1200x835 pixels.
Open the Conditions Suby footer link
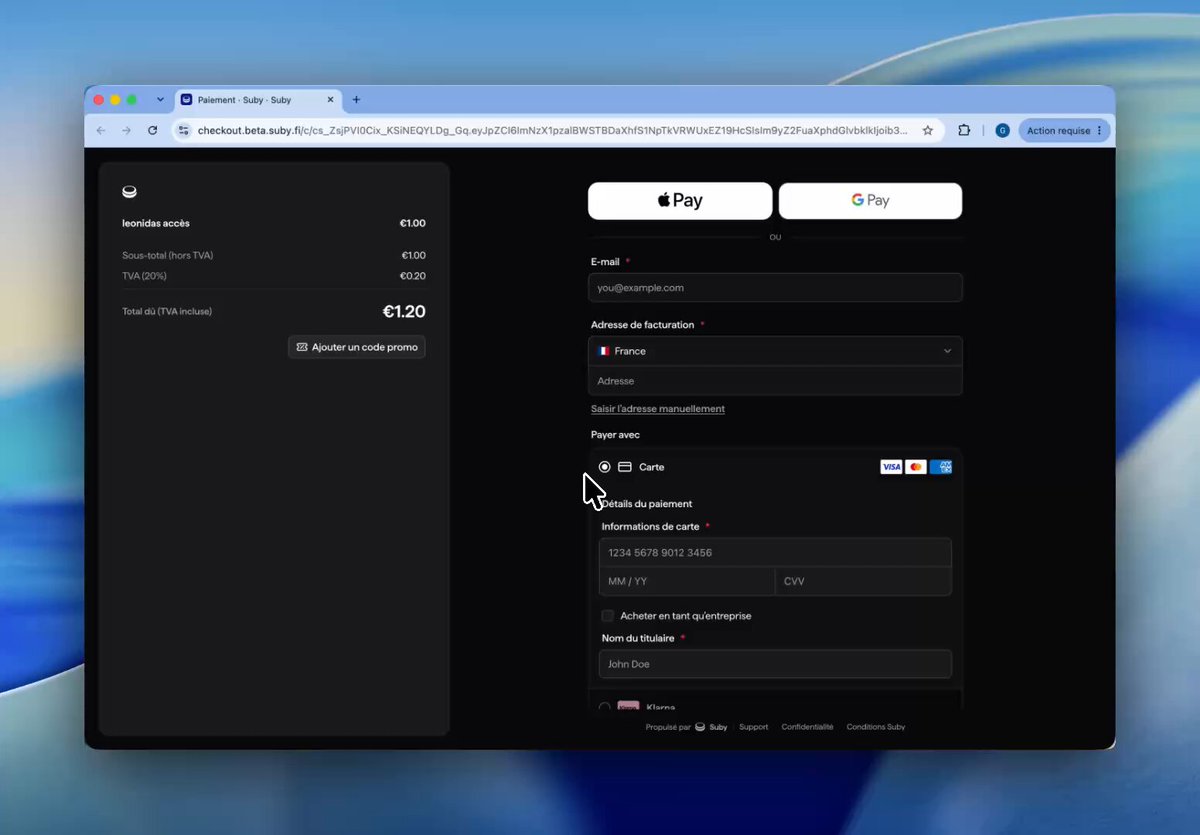click(876, 727)
